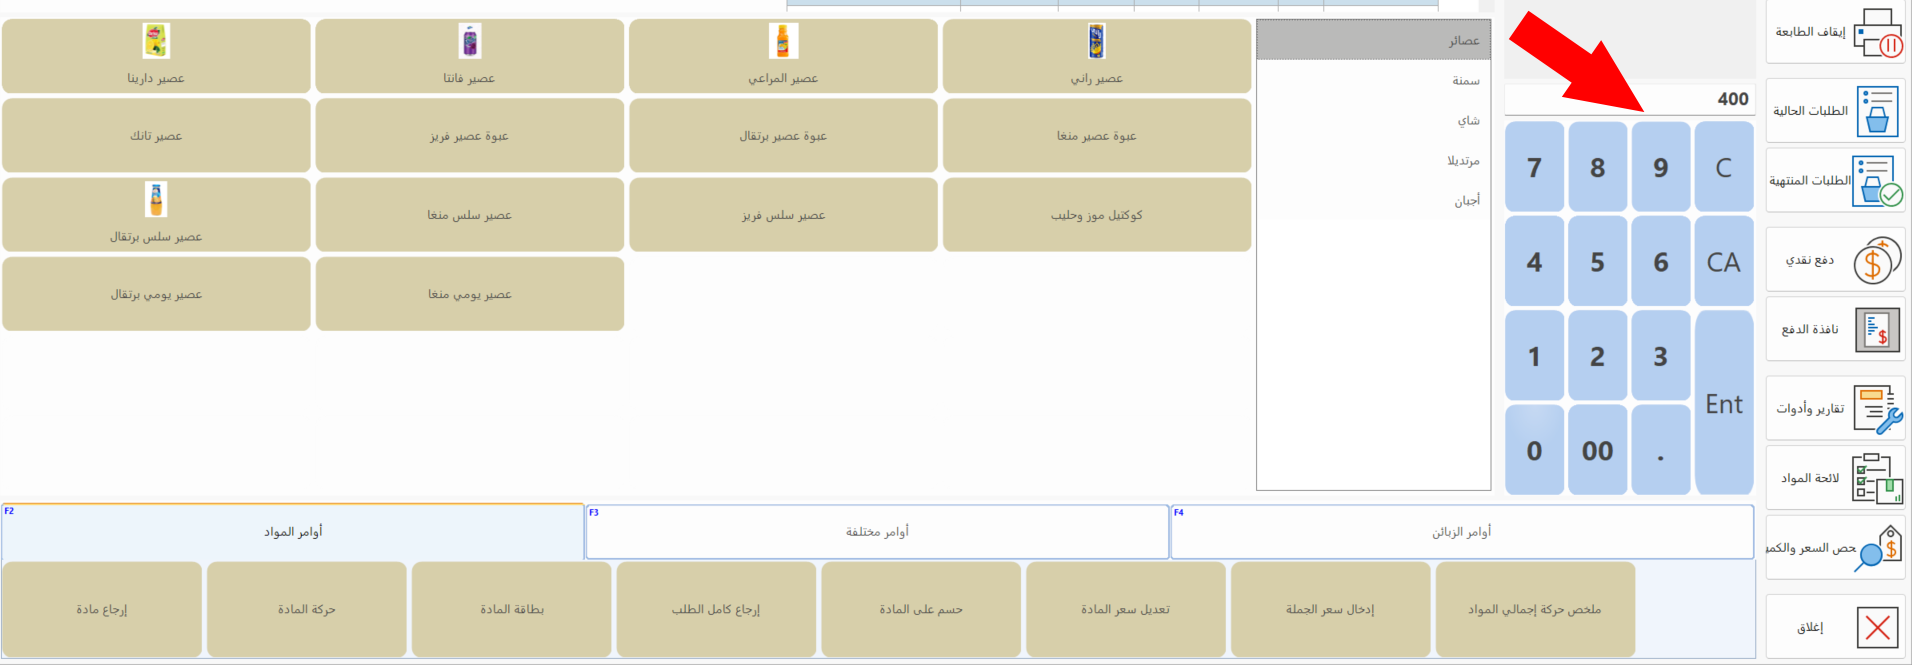The image size is (1912, 665).
Task: Select the كوكتيل موز وحليب product button
Action: click(1097, 215)
